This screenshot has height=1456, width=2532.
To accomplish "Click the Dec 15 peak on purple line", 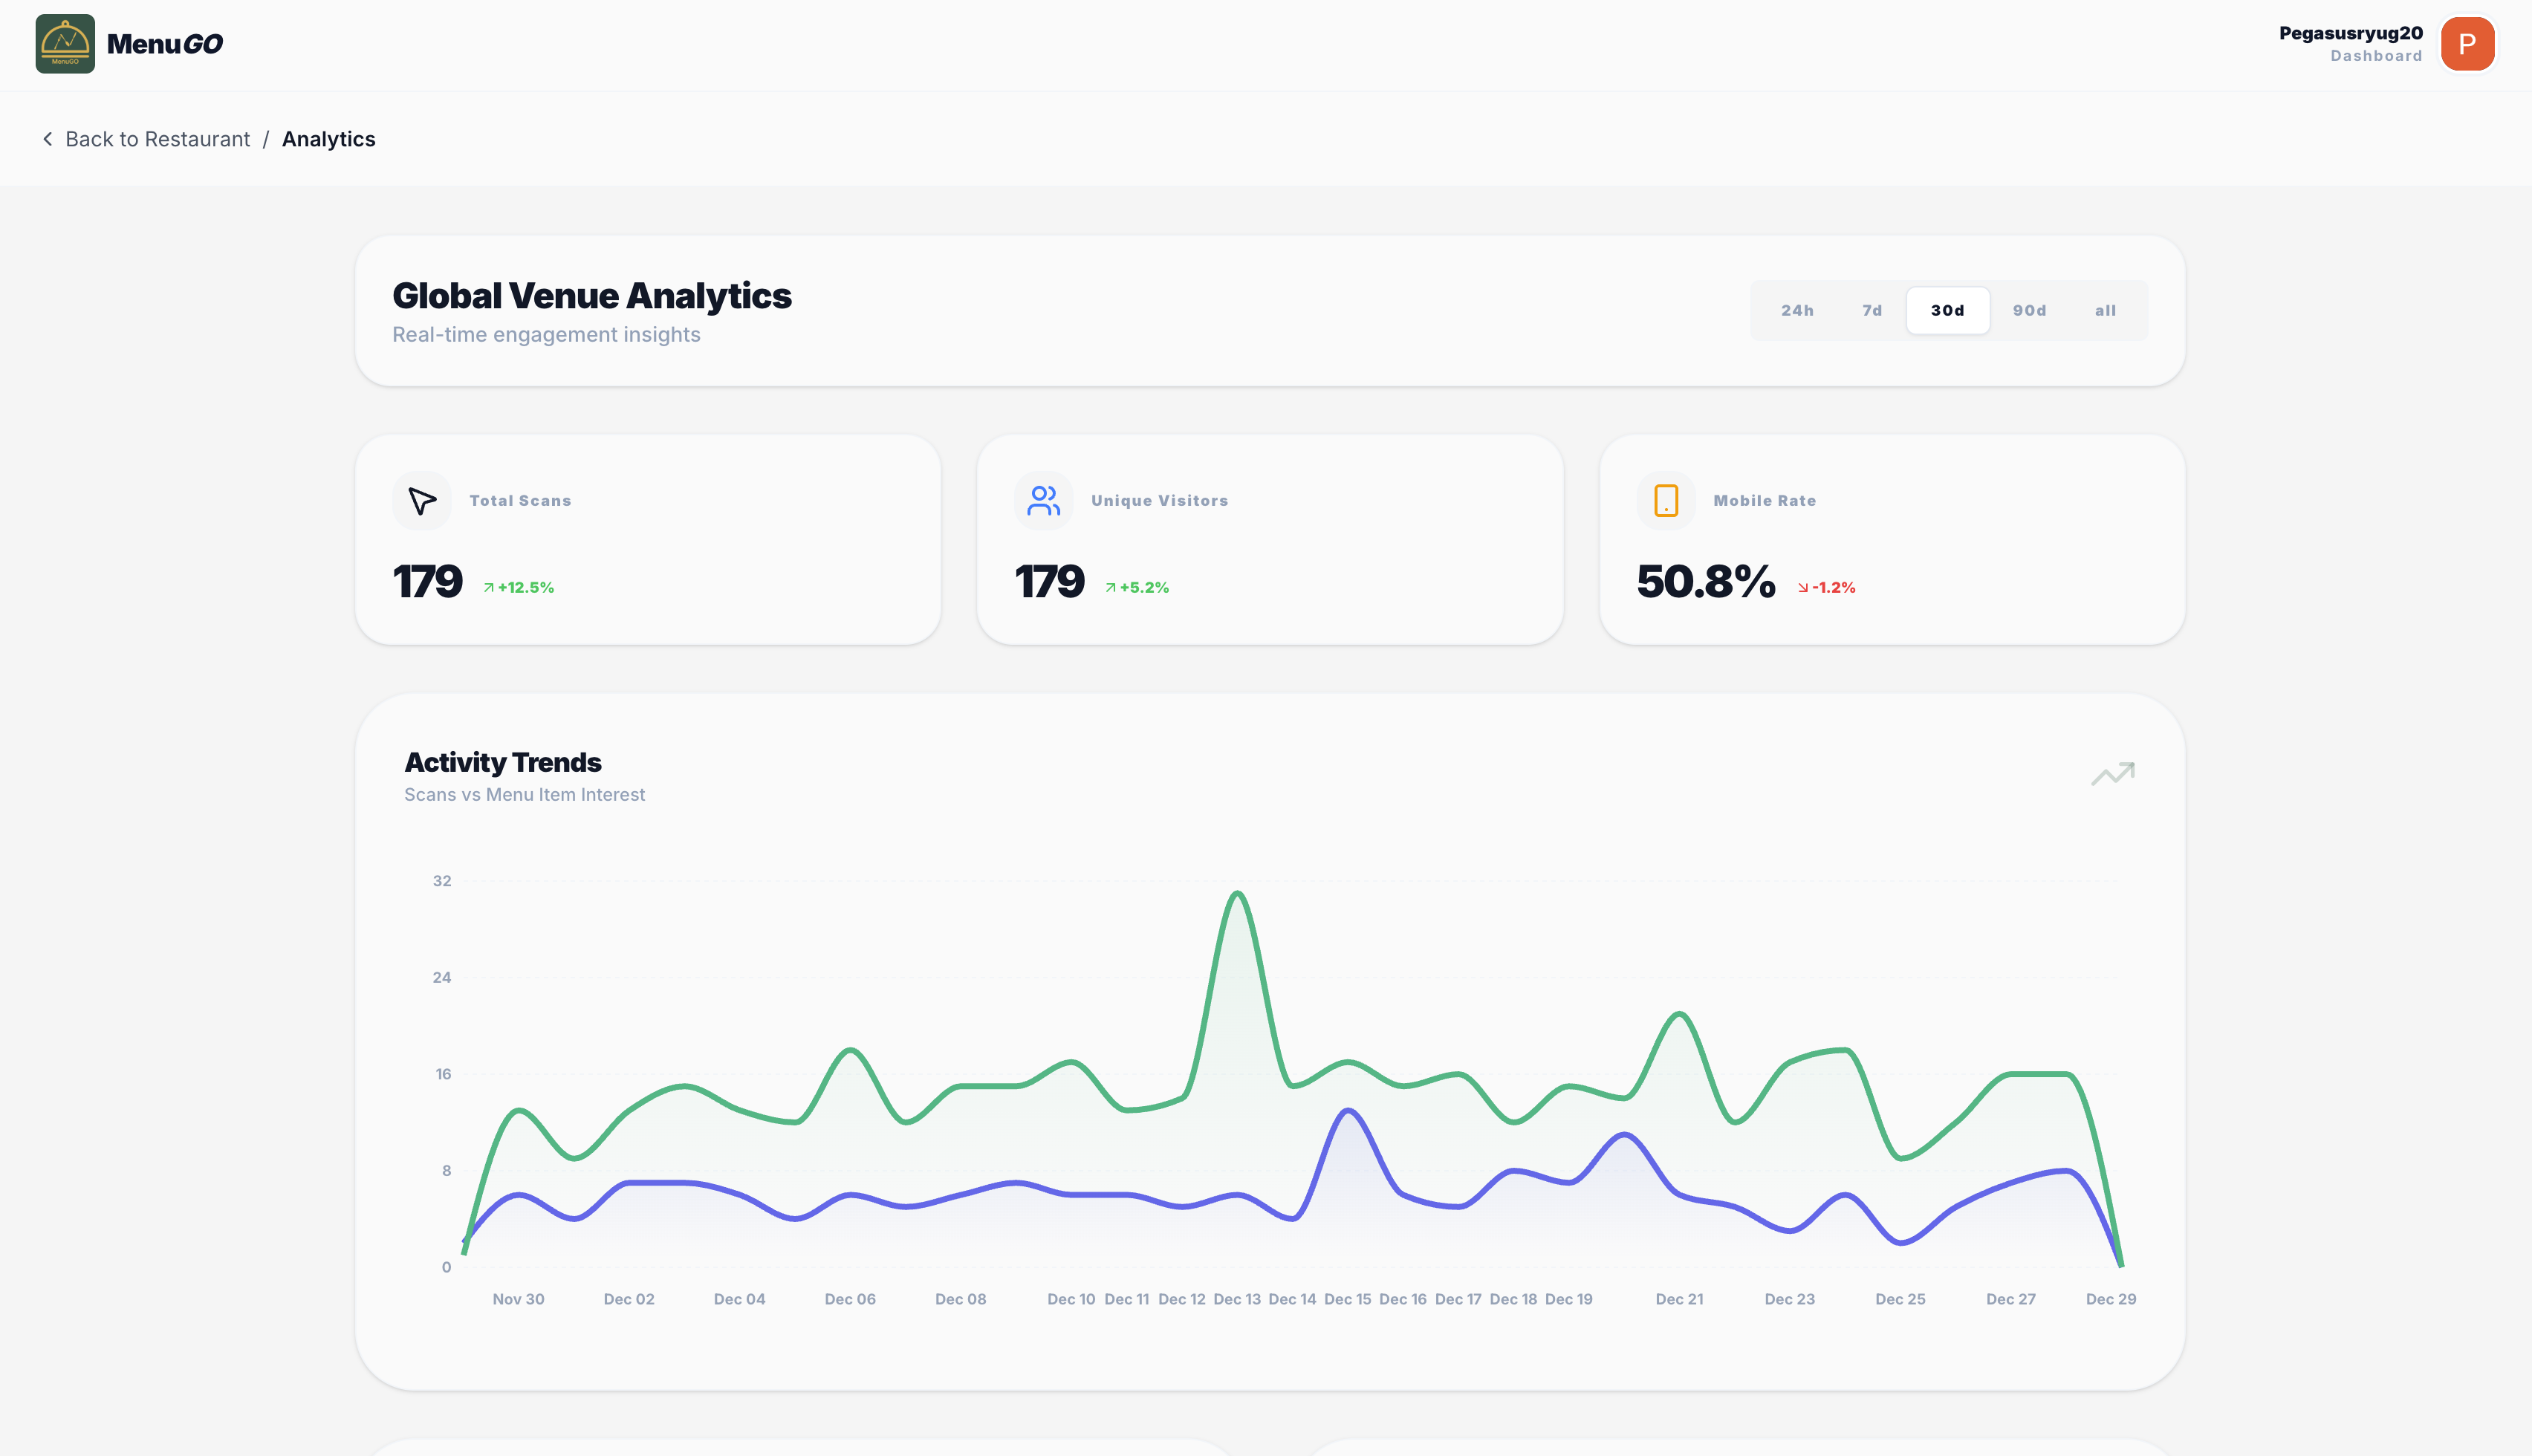I will pyautogui.click(x=1348, y=1111).
